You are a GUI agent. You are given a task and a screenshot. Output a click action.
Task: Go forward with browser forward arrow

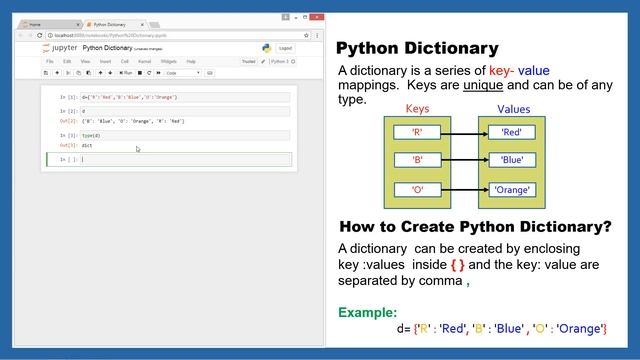pos(30,36)
